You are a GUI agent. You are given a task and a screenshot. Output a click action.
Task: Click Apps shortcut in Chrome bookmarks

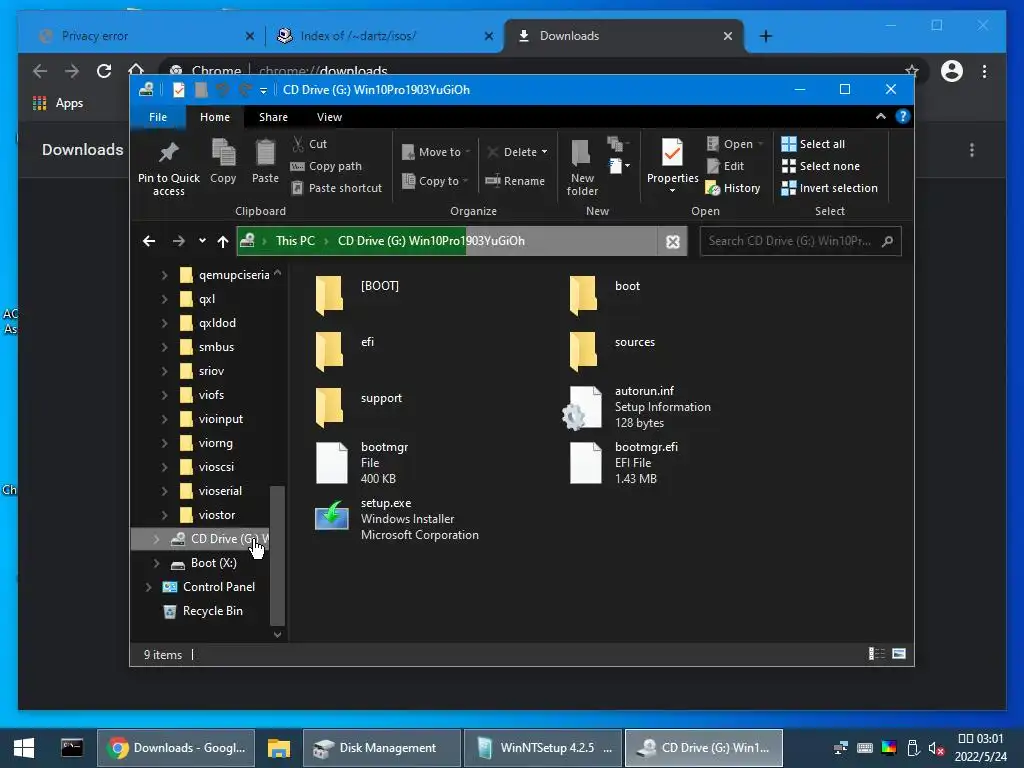pos(58,103)
